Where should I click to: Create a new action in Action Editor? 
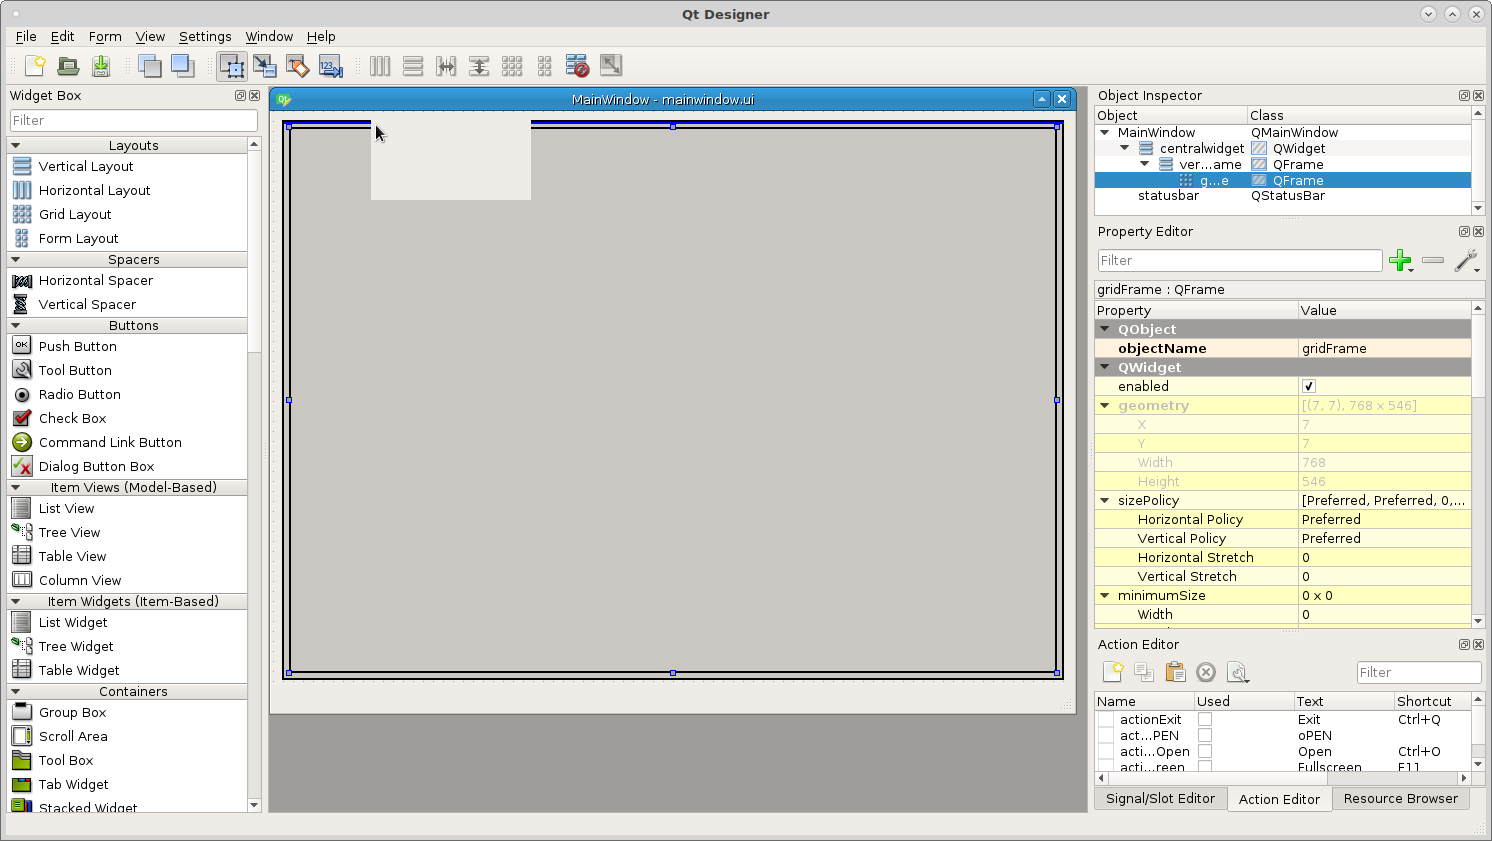point(1113,672)
